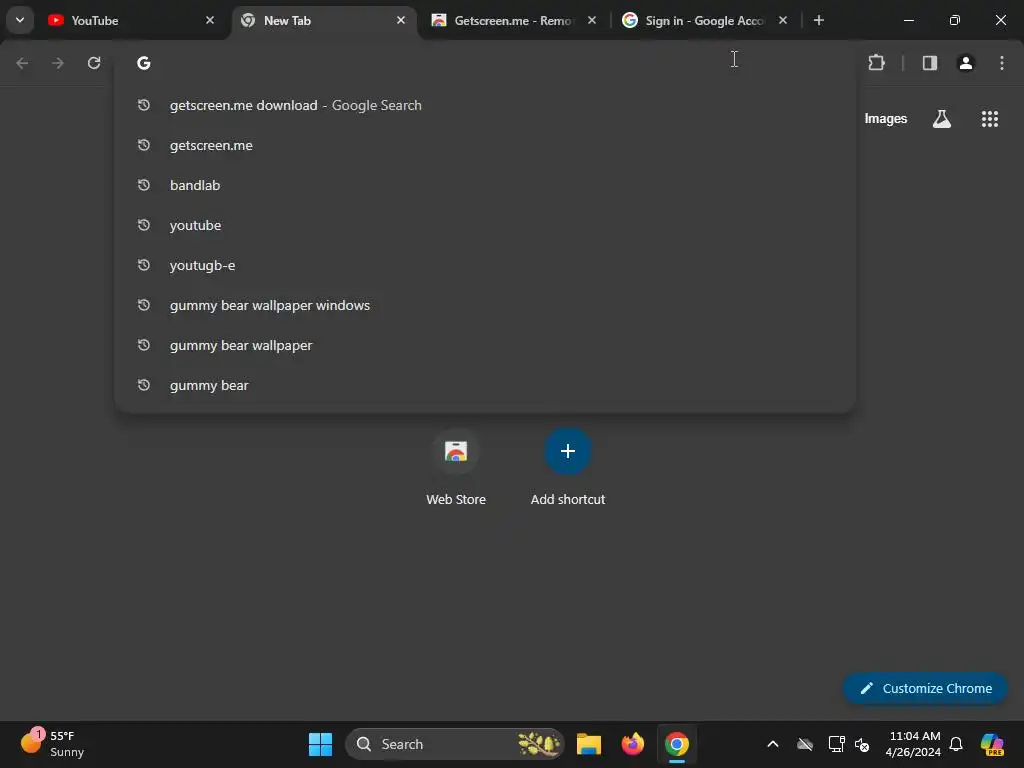Screen dimensions: 1024x768
Task: Click the muted volume tray icon
Action: coord(862,744)
